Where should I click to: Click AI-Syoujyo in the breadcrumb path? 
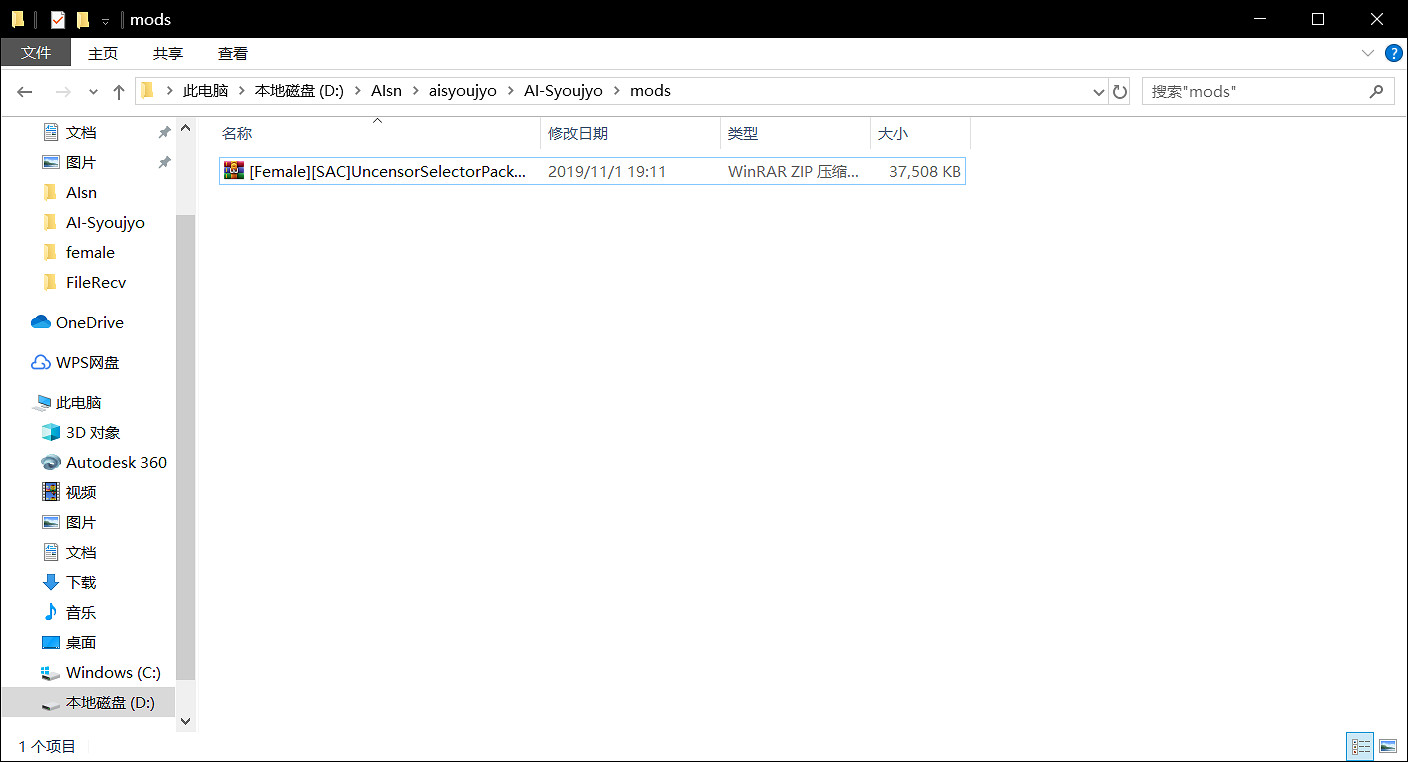(x=563, y=91)
